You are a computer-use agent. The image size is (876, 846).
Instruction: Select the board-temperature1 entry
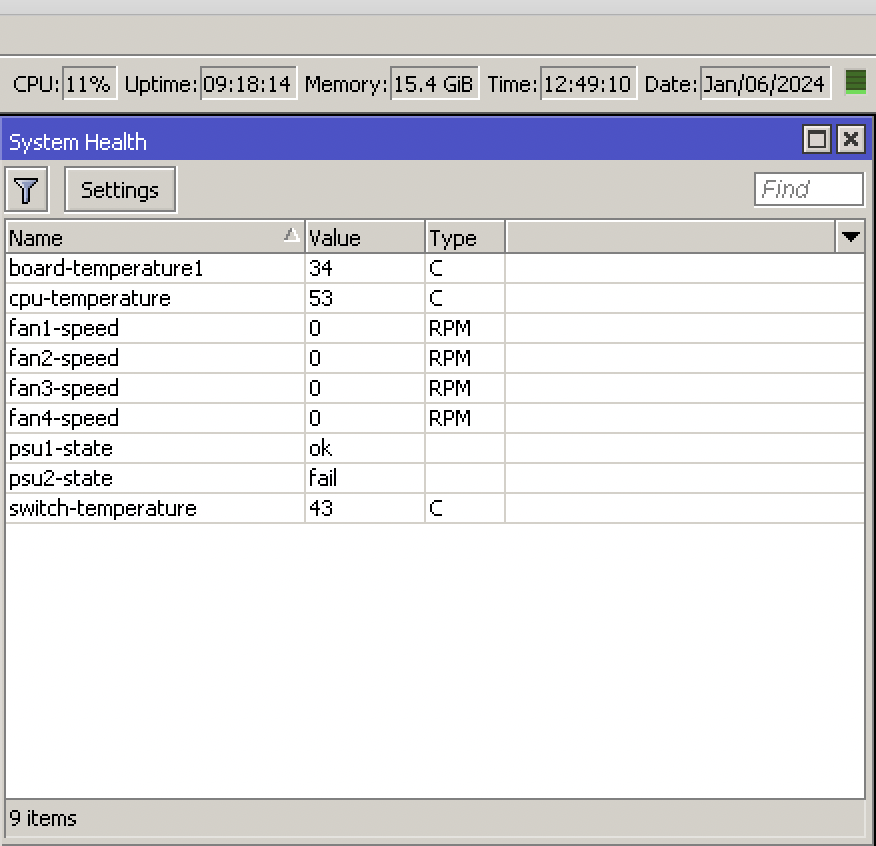(150, 268)
